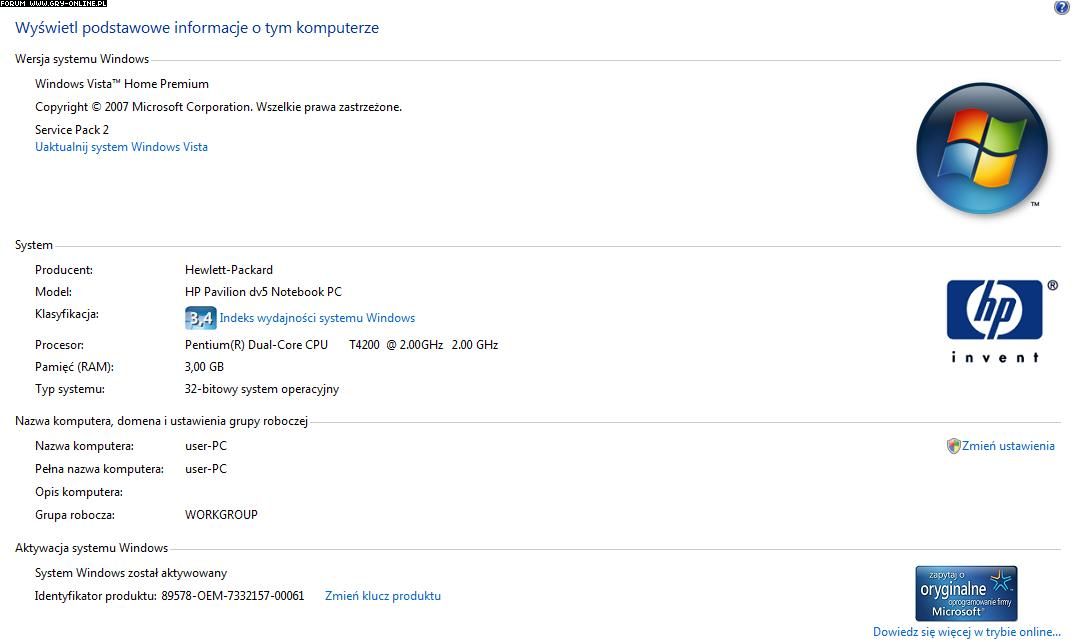The height and width of the screenshot is (642, 1083).
Task: Click the Zmień klucz produktu link
Action: coord(383,596)
